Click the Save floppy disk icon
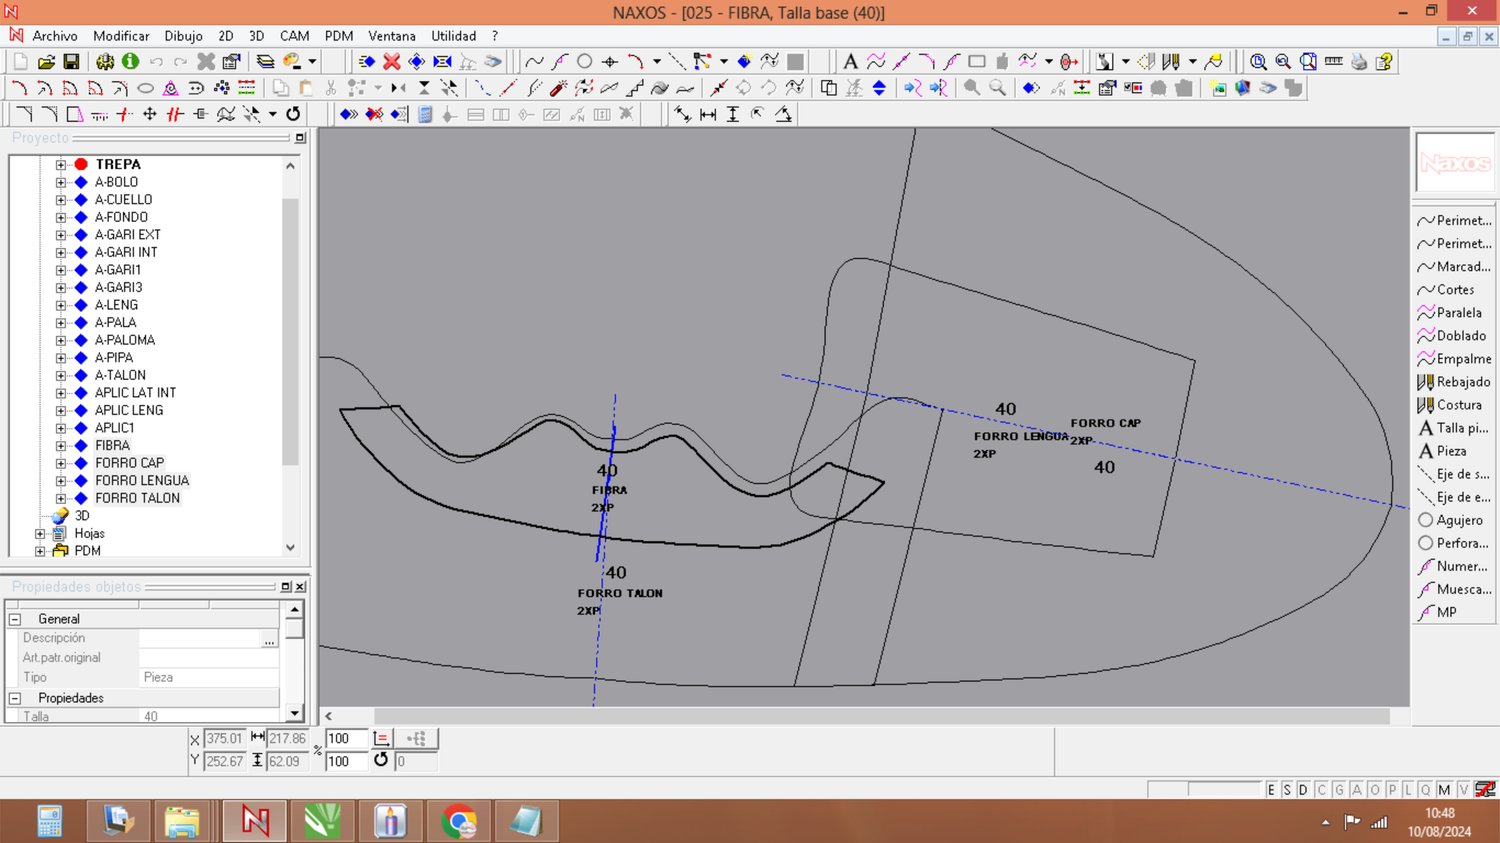The height and width of the screenshot is (843, 1500). click(71, 62)
